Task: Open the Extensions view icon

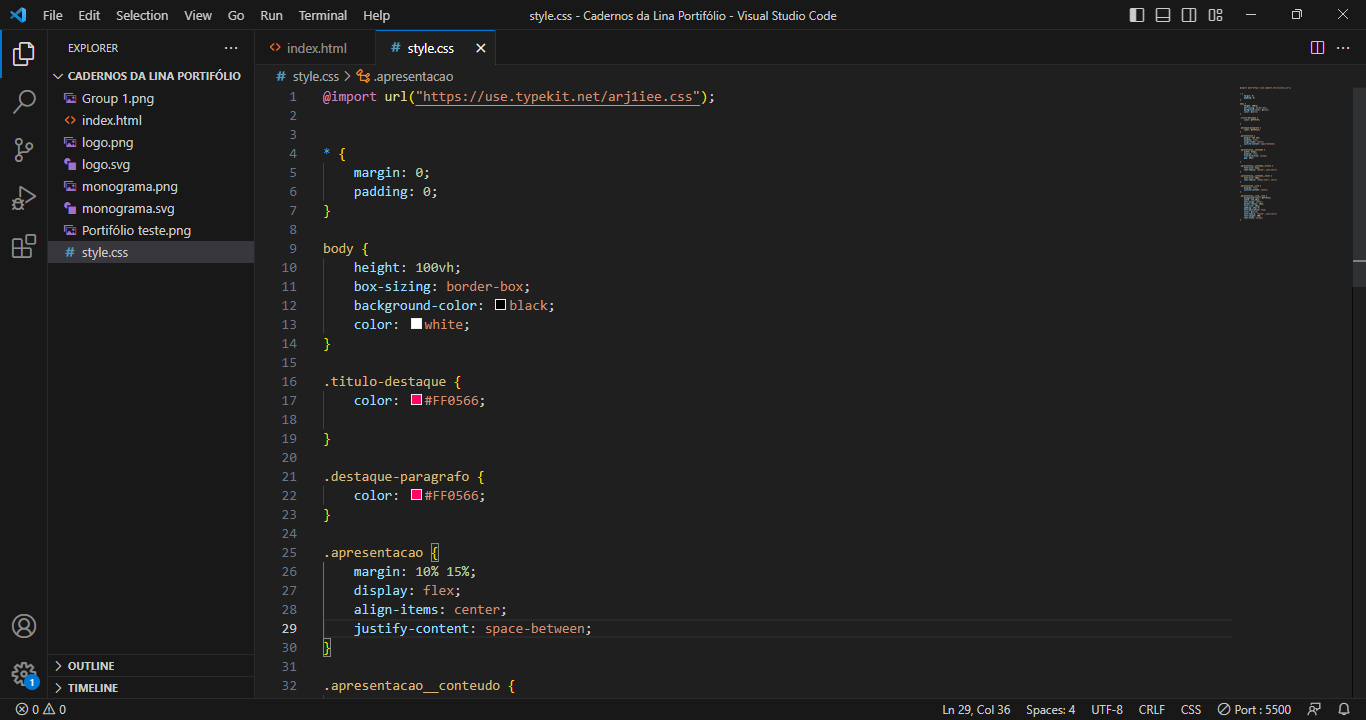Action: (24, 246)
